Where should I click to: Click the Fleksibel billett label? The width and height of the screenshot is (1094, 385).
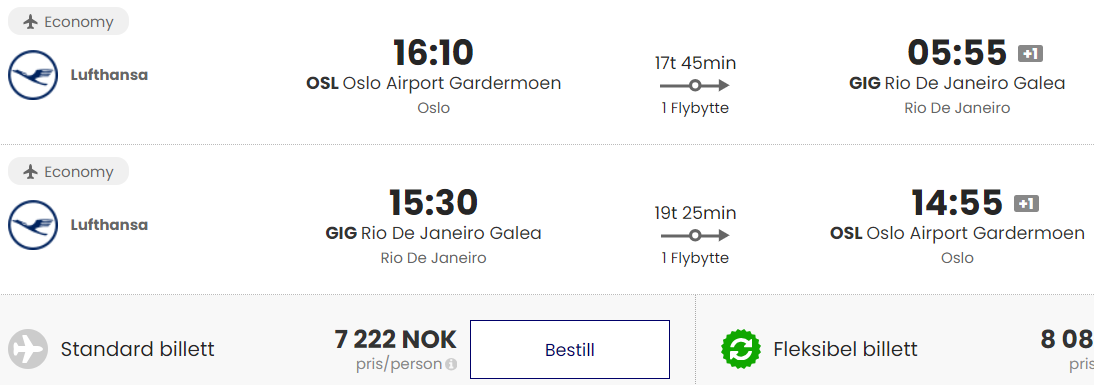point(845,349)
